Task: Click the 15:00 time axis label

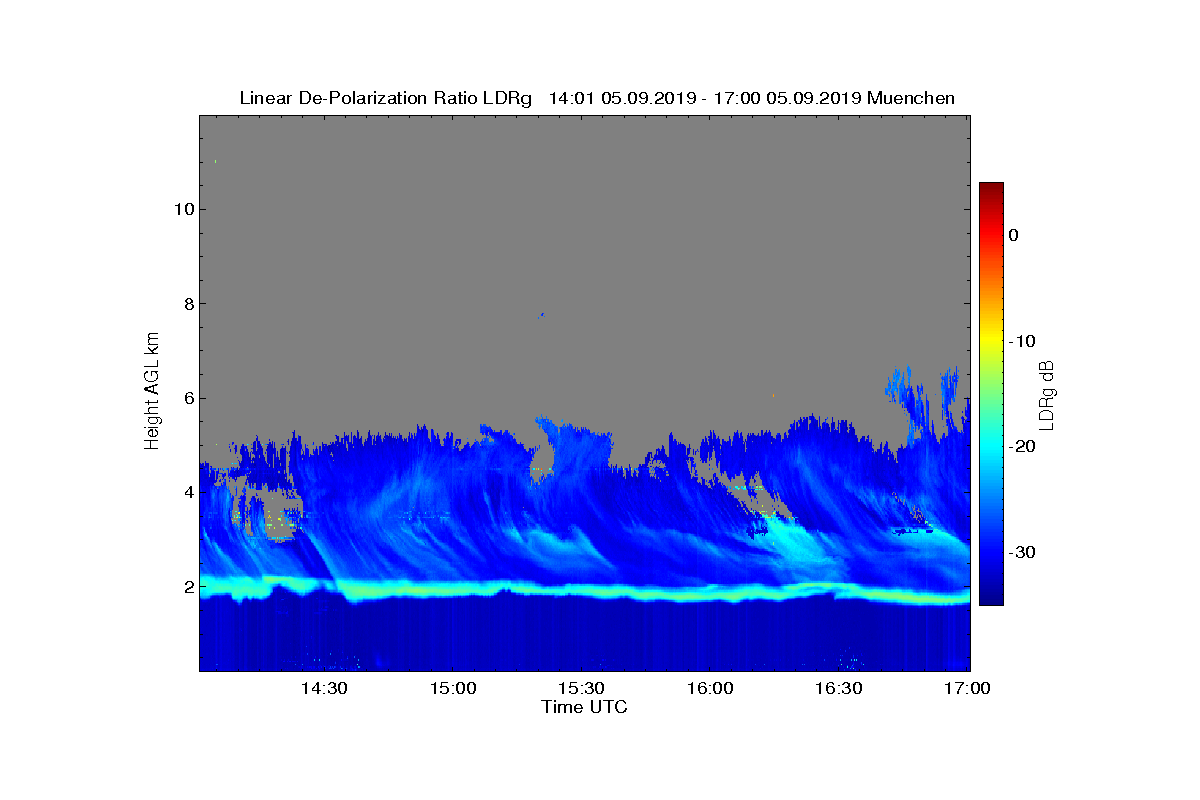Action: click(453, 689)
